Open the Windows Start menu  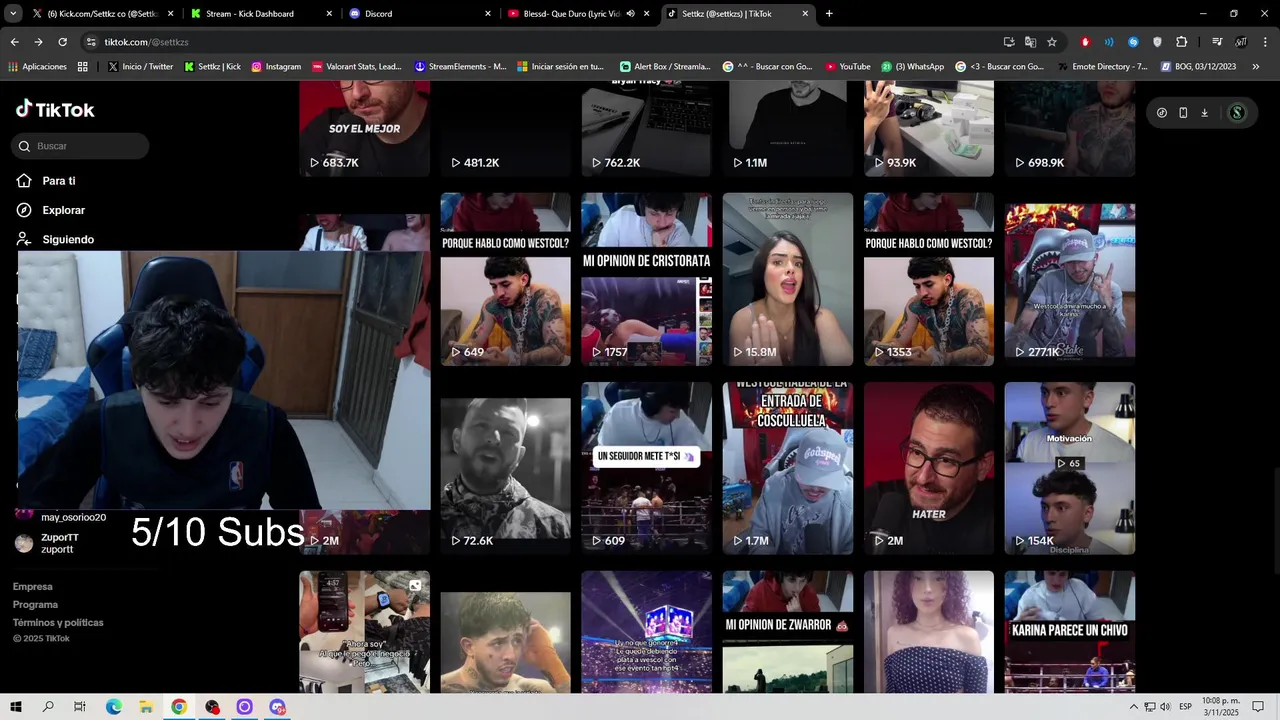16,707
